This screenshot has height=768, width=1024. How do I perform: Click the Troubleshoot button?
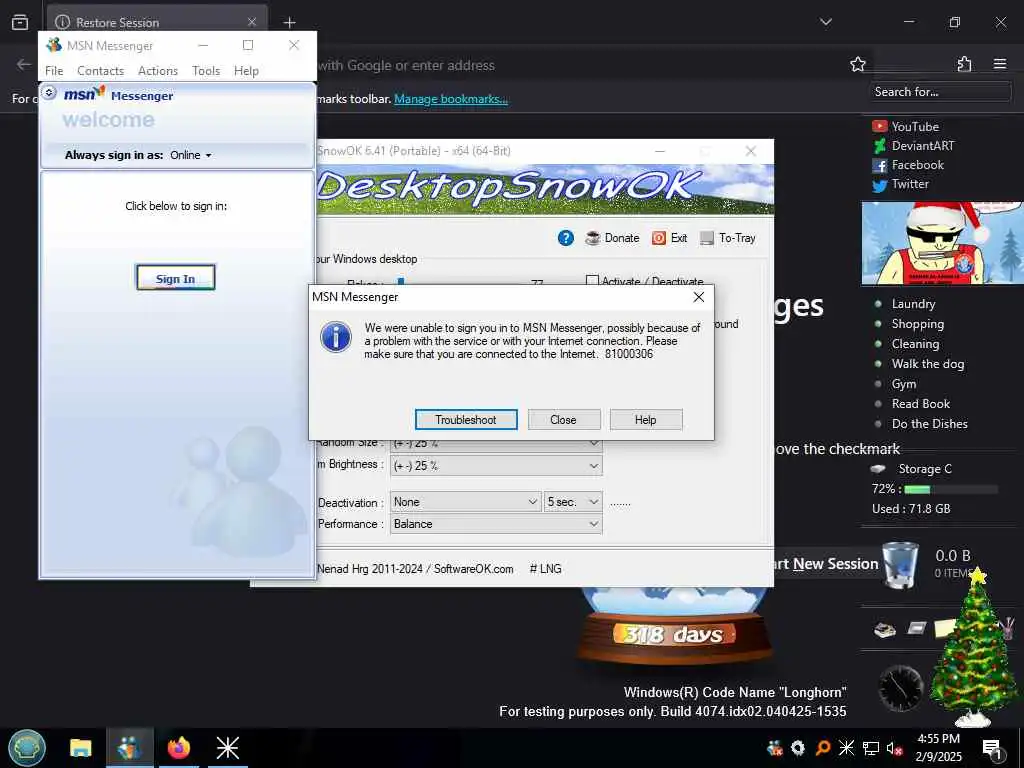[x=466, y=420]
